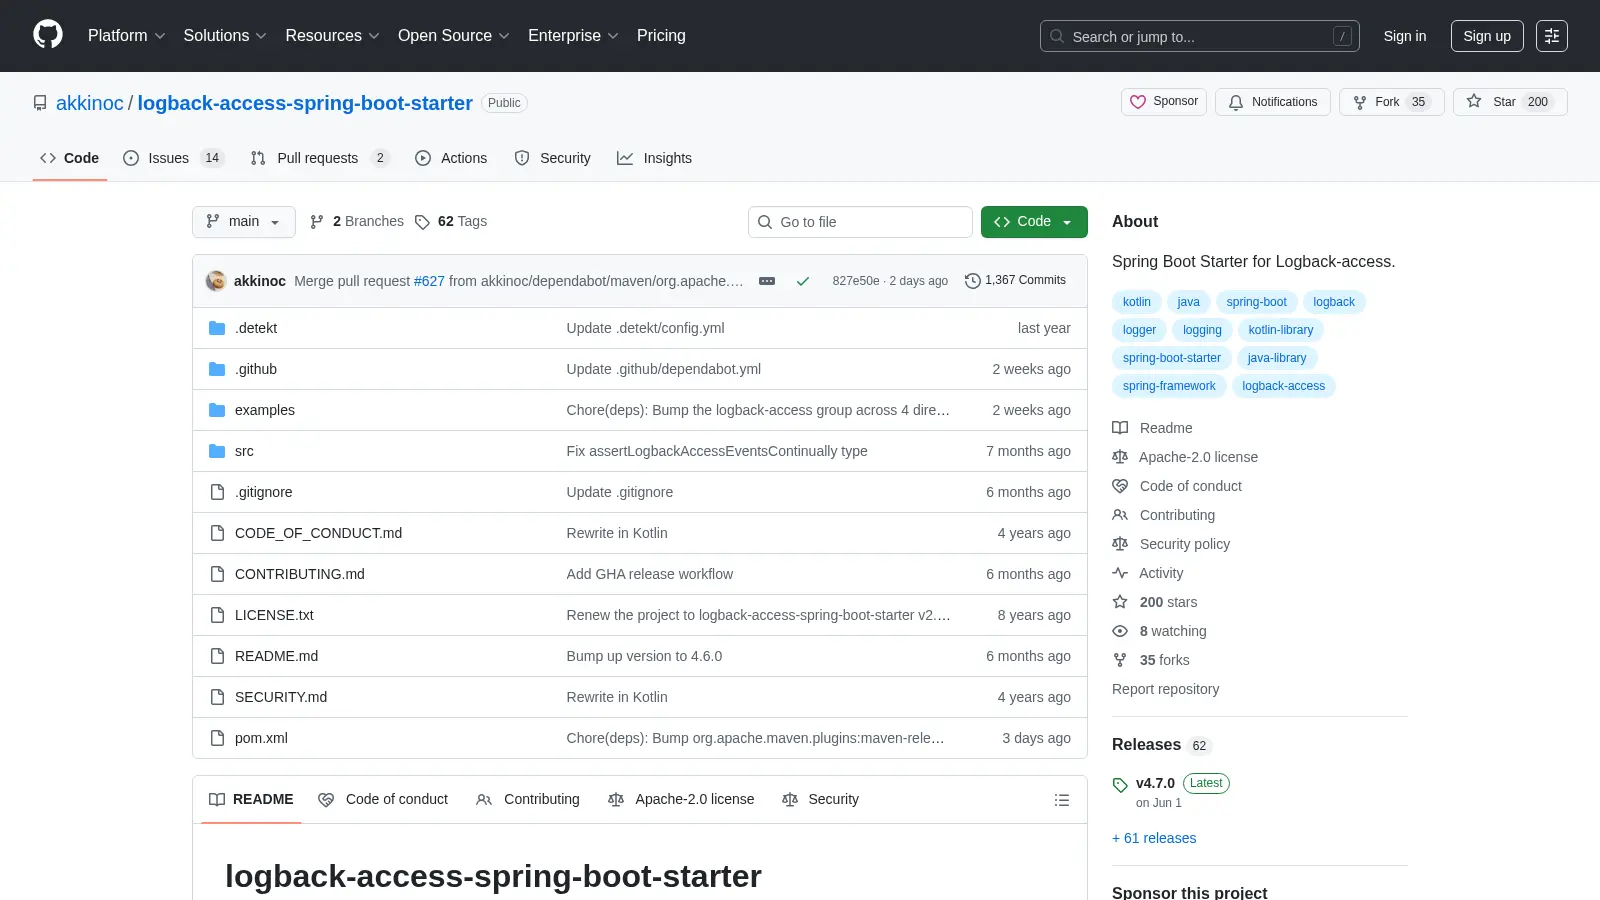Click the .detekt folder icon
This screenshot has height=900, width=1600.
click(x=217, y=328)
